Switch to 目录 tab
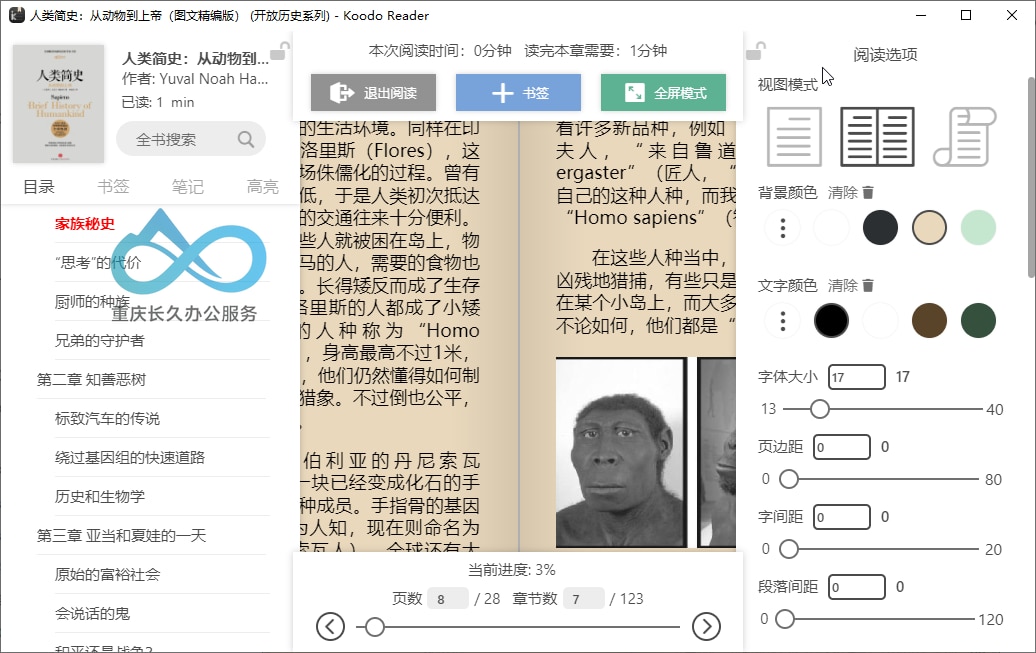The width and height of the screenshot is (1036, 653). point(39,187)
